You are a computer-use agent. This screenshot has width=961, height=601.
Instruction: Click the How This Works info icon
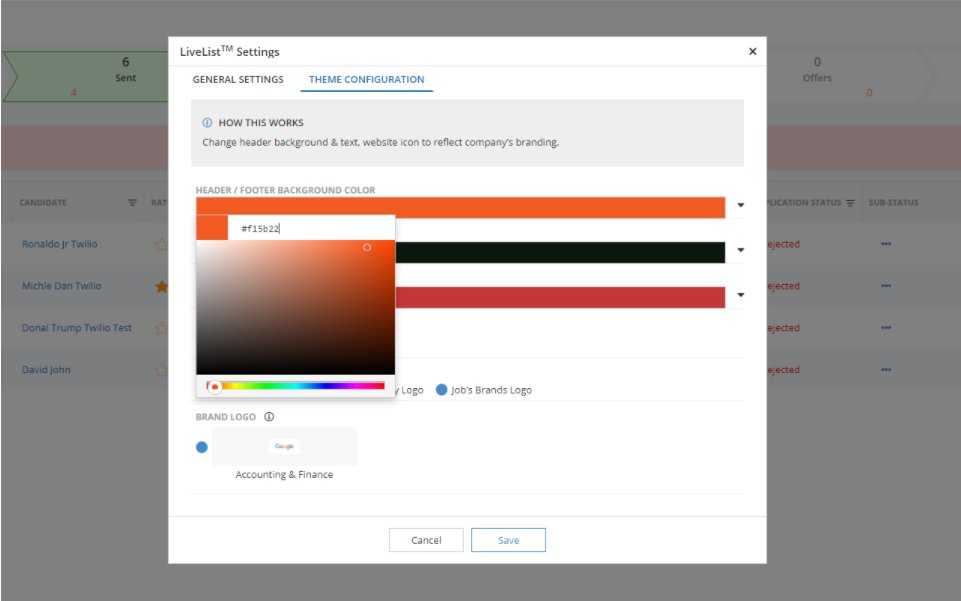(x=207, y=123)
